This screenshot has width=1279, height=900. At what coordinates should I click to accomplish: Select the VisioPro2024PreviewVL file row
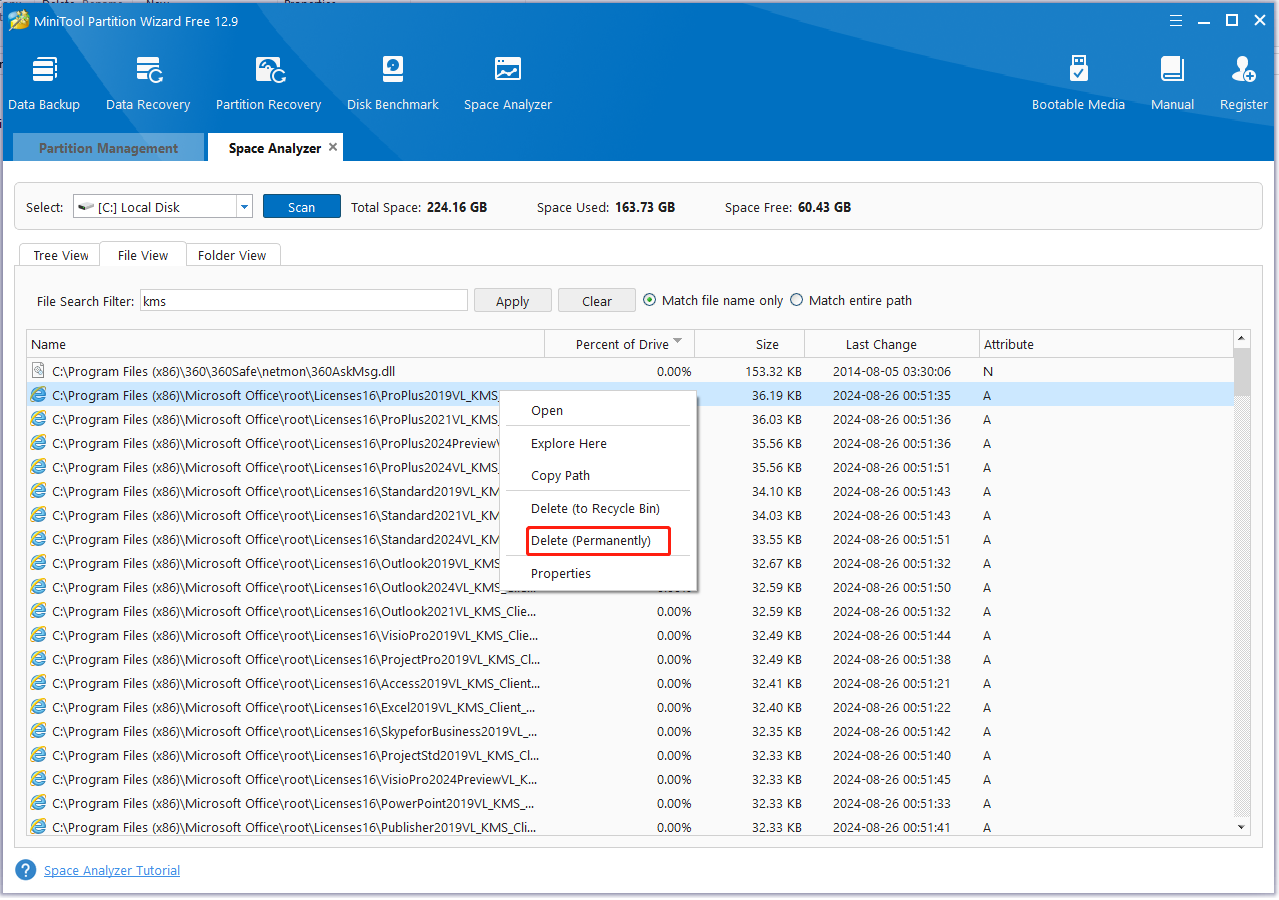pyautogui.click(x=630, y=779)
